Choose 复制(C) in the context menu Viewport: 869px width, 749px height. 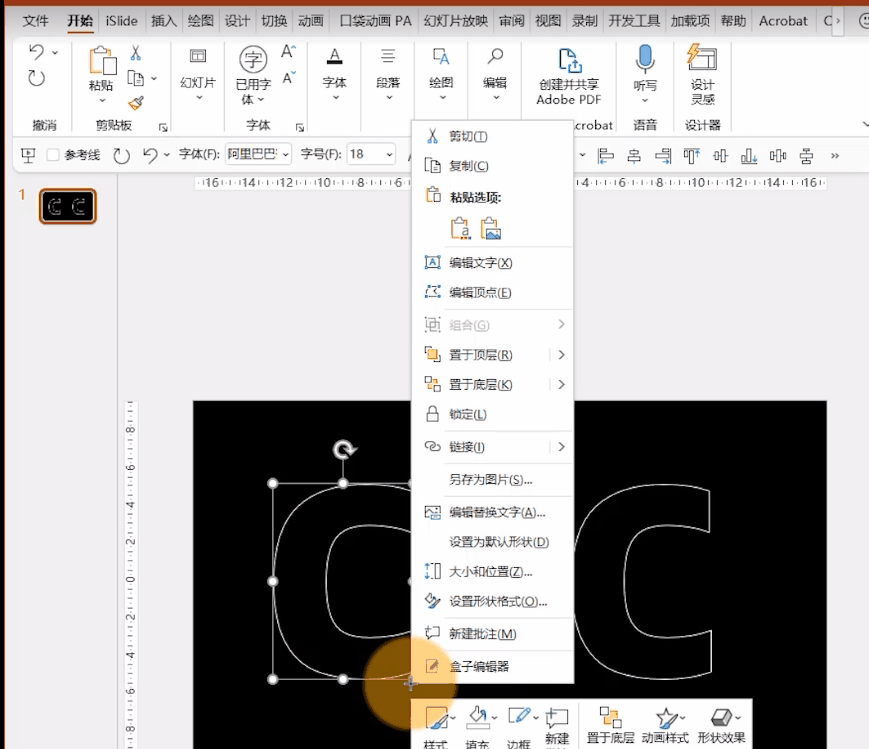point(492,165)
